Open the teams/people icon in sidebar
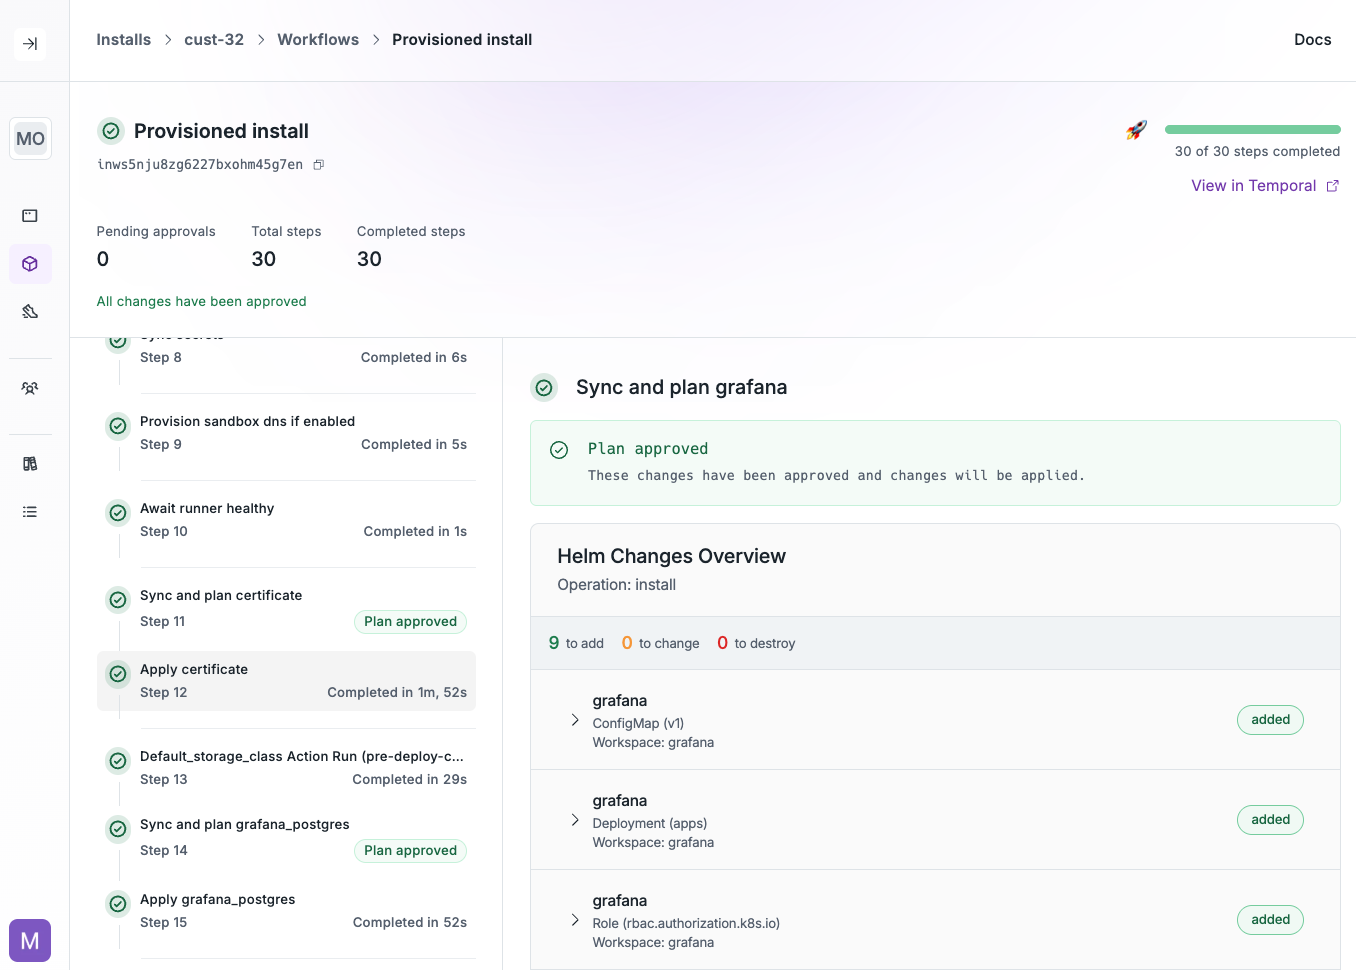The height and width of the screenshot is (970, 1356). pos(30,387)
